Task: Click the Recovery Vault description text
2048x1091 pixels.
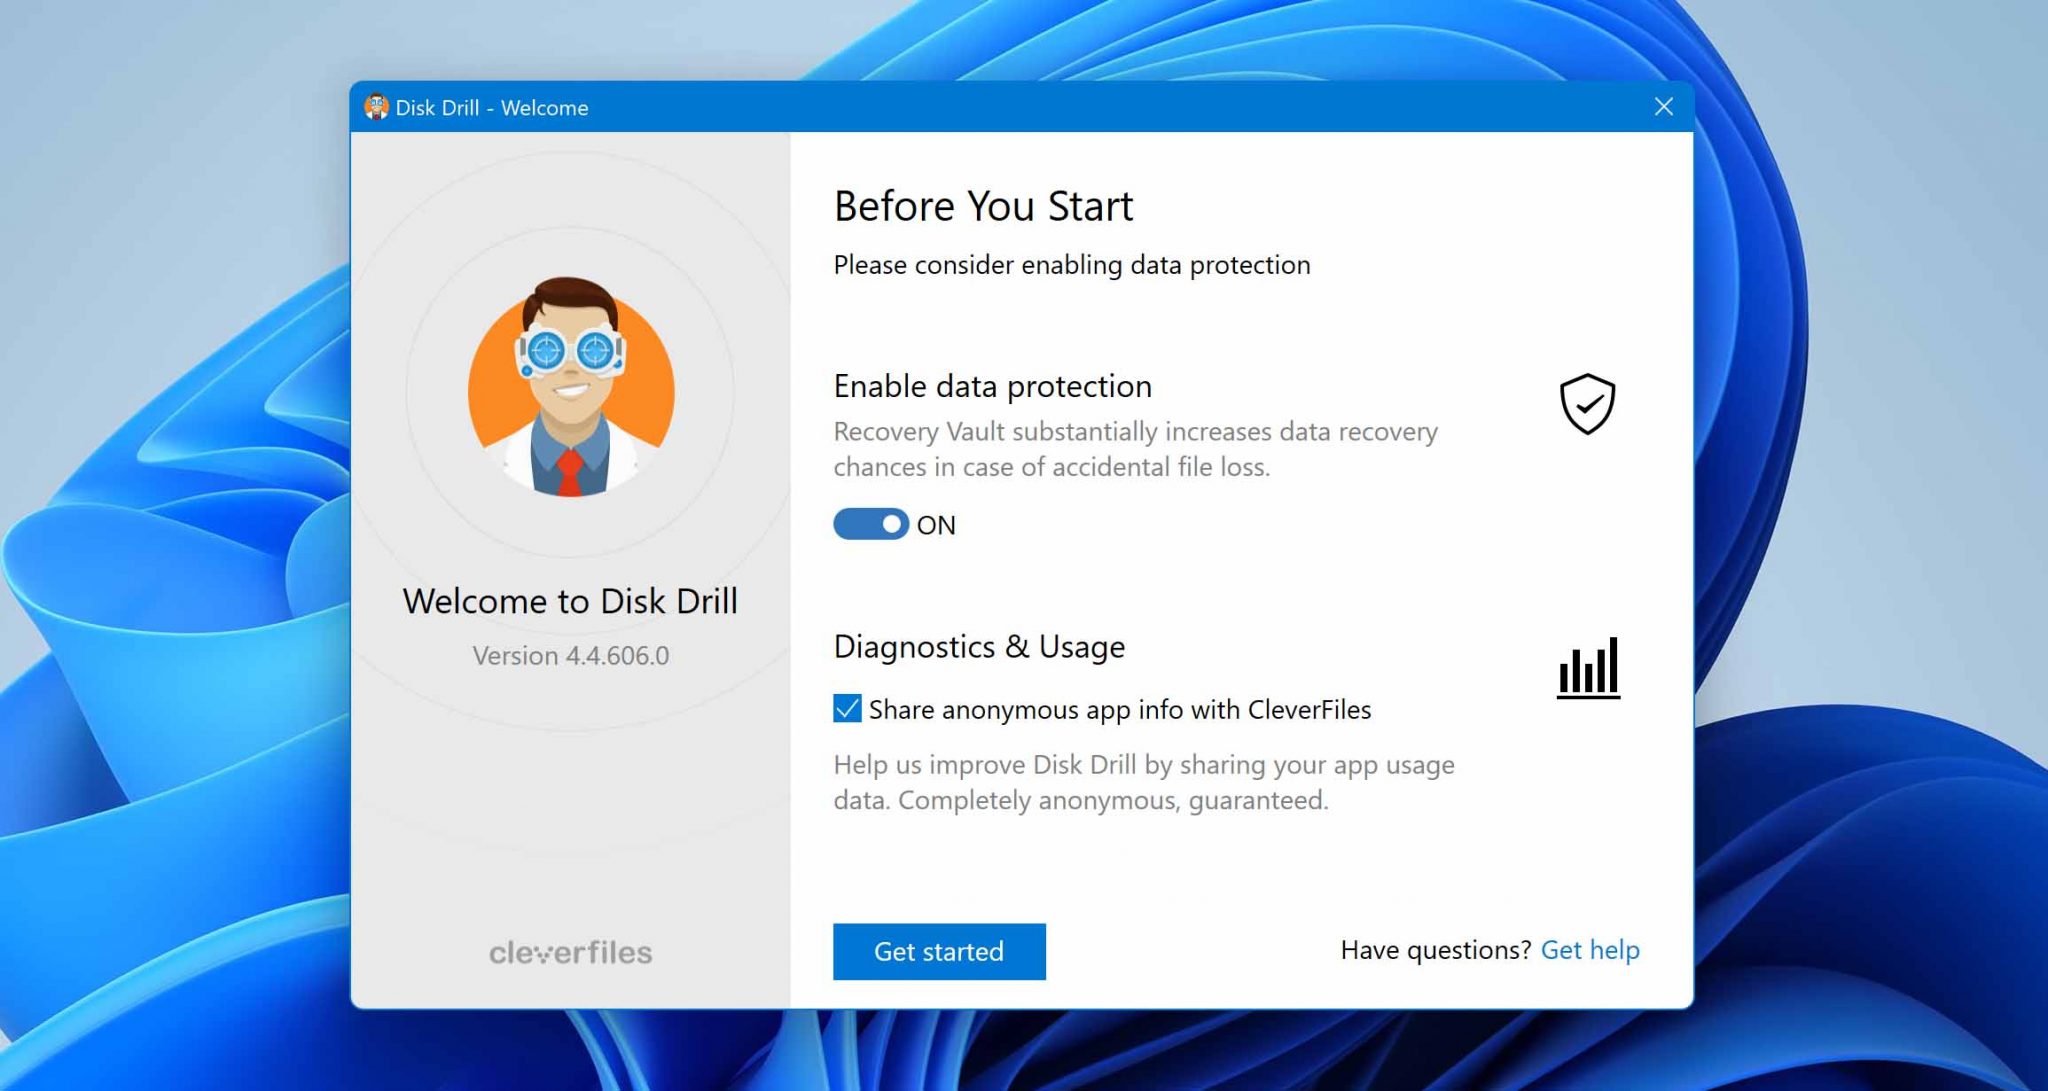Action: click(x=1136, y=449)
